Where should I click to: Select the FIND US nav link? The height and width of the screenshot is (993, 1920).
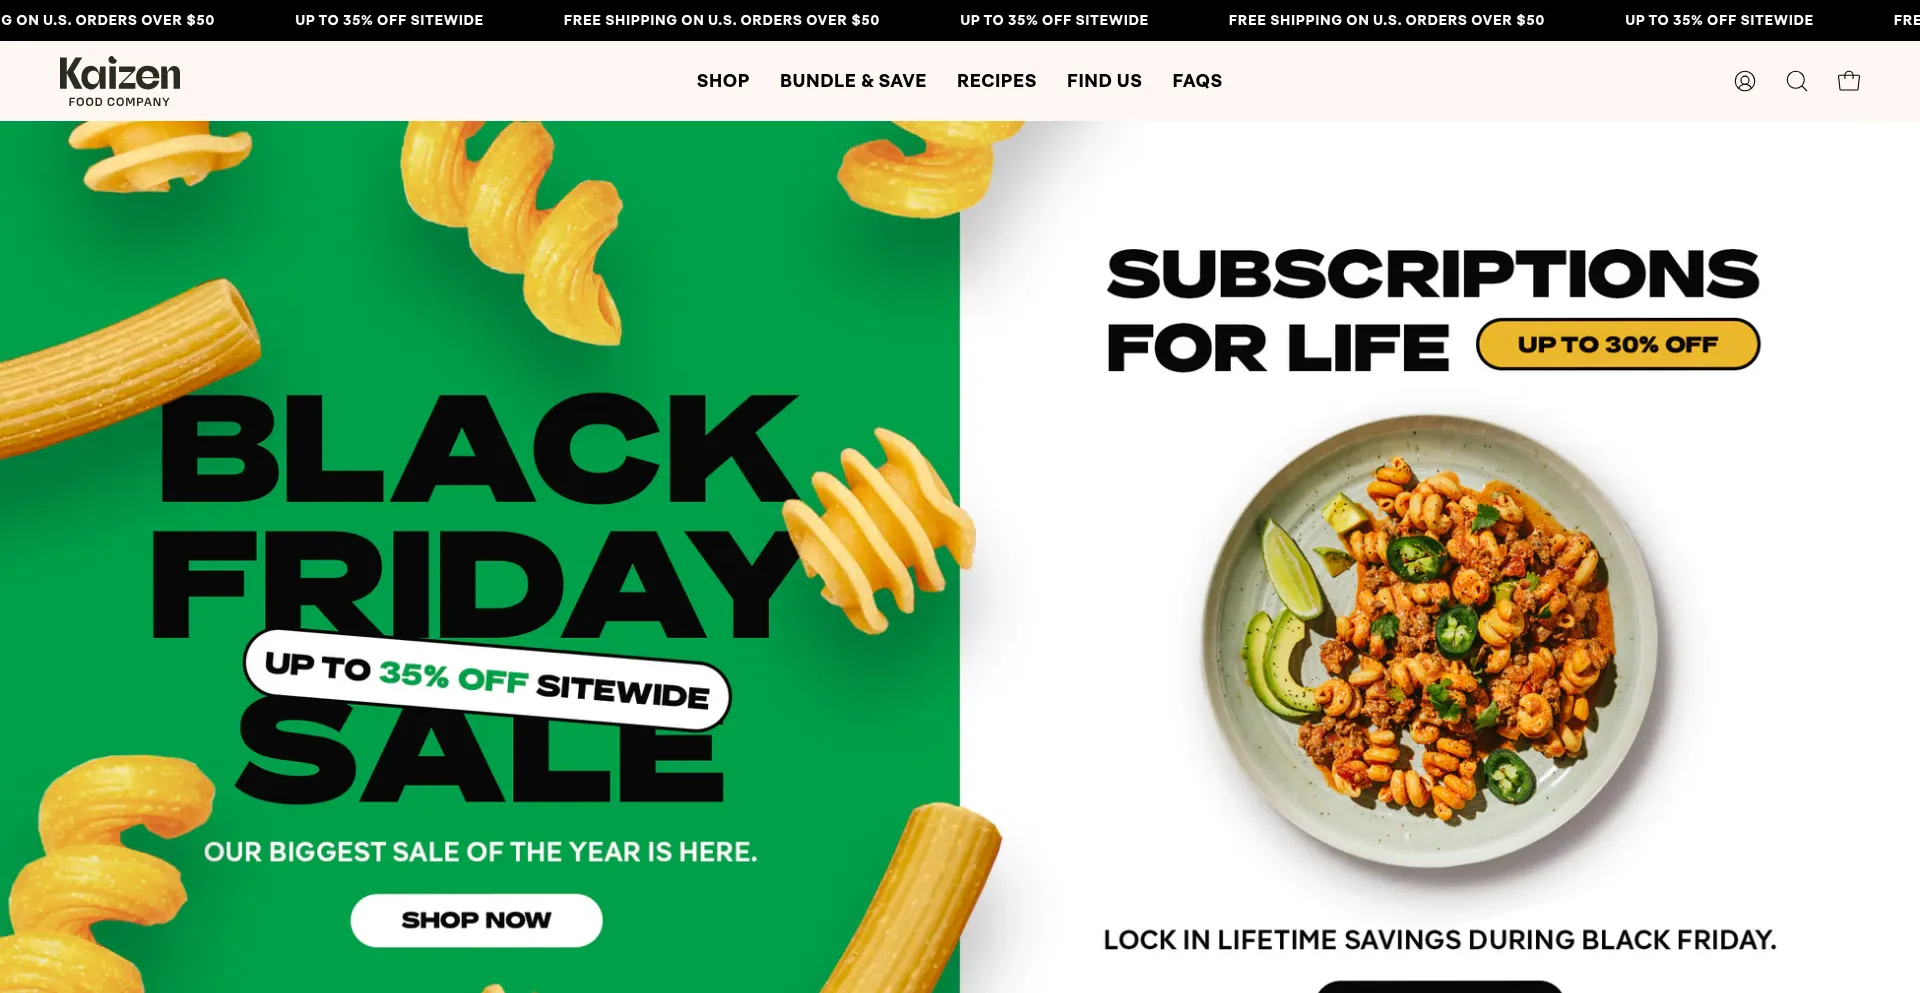tap(1104, 81)
